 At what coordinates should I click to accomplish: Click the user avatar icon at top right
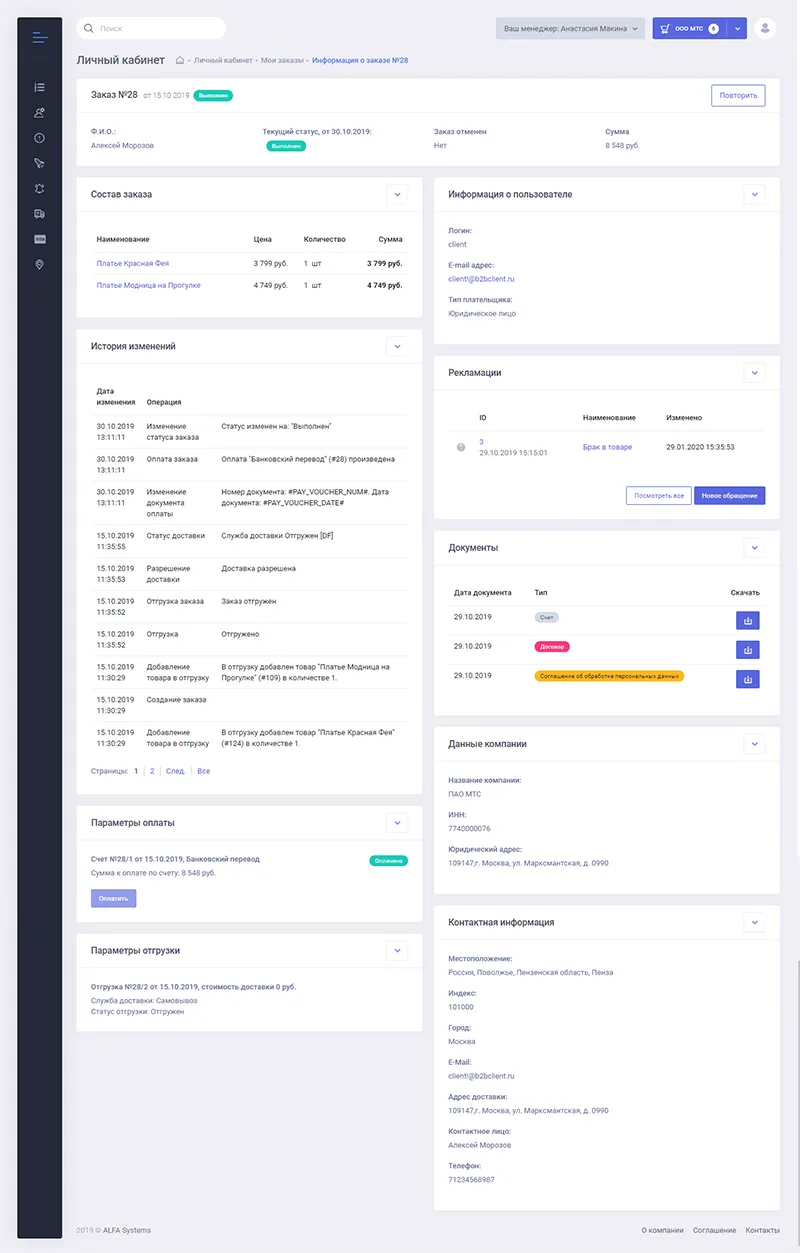pos(765,29)
